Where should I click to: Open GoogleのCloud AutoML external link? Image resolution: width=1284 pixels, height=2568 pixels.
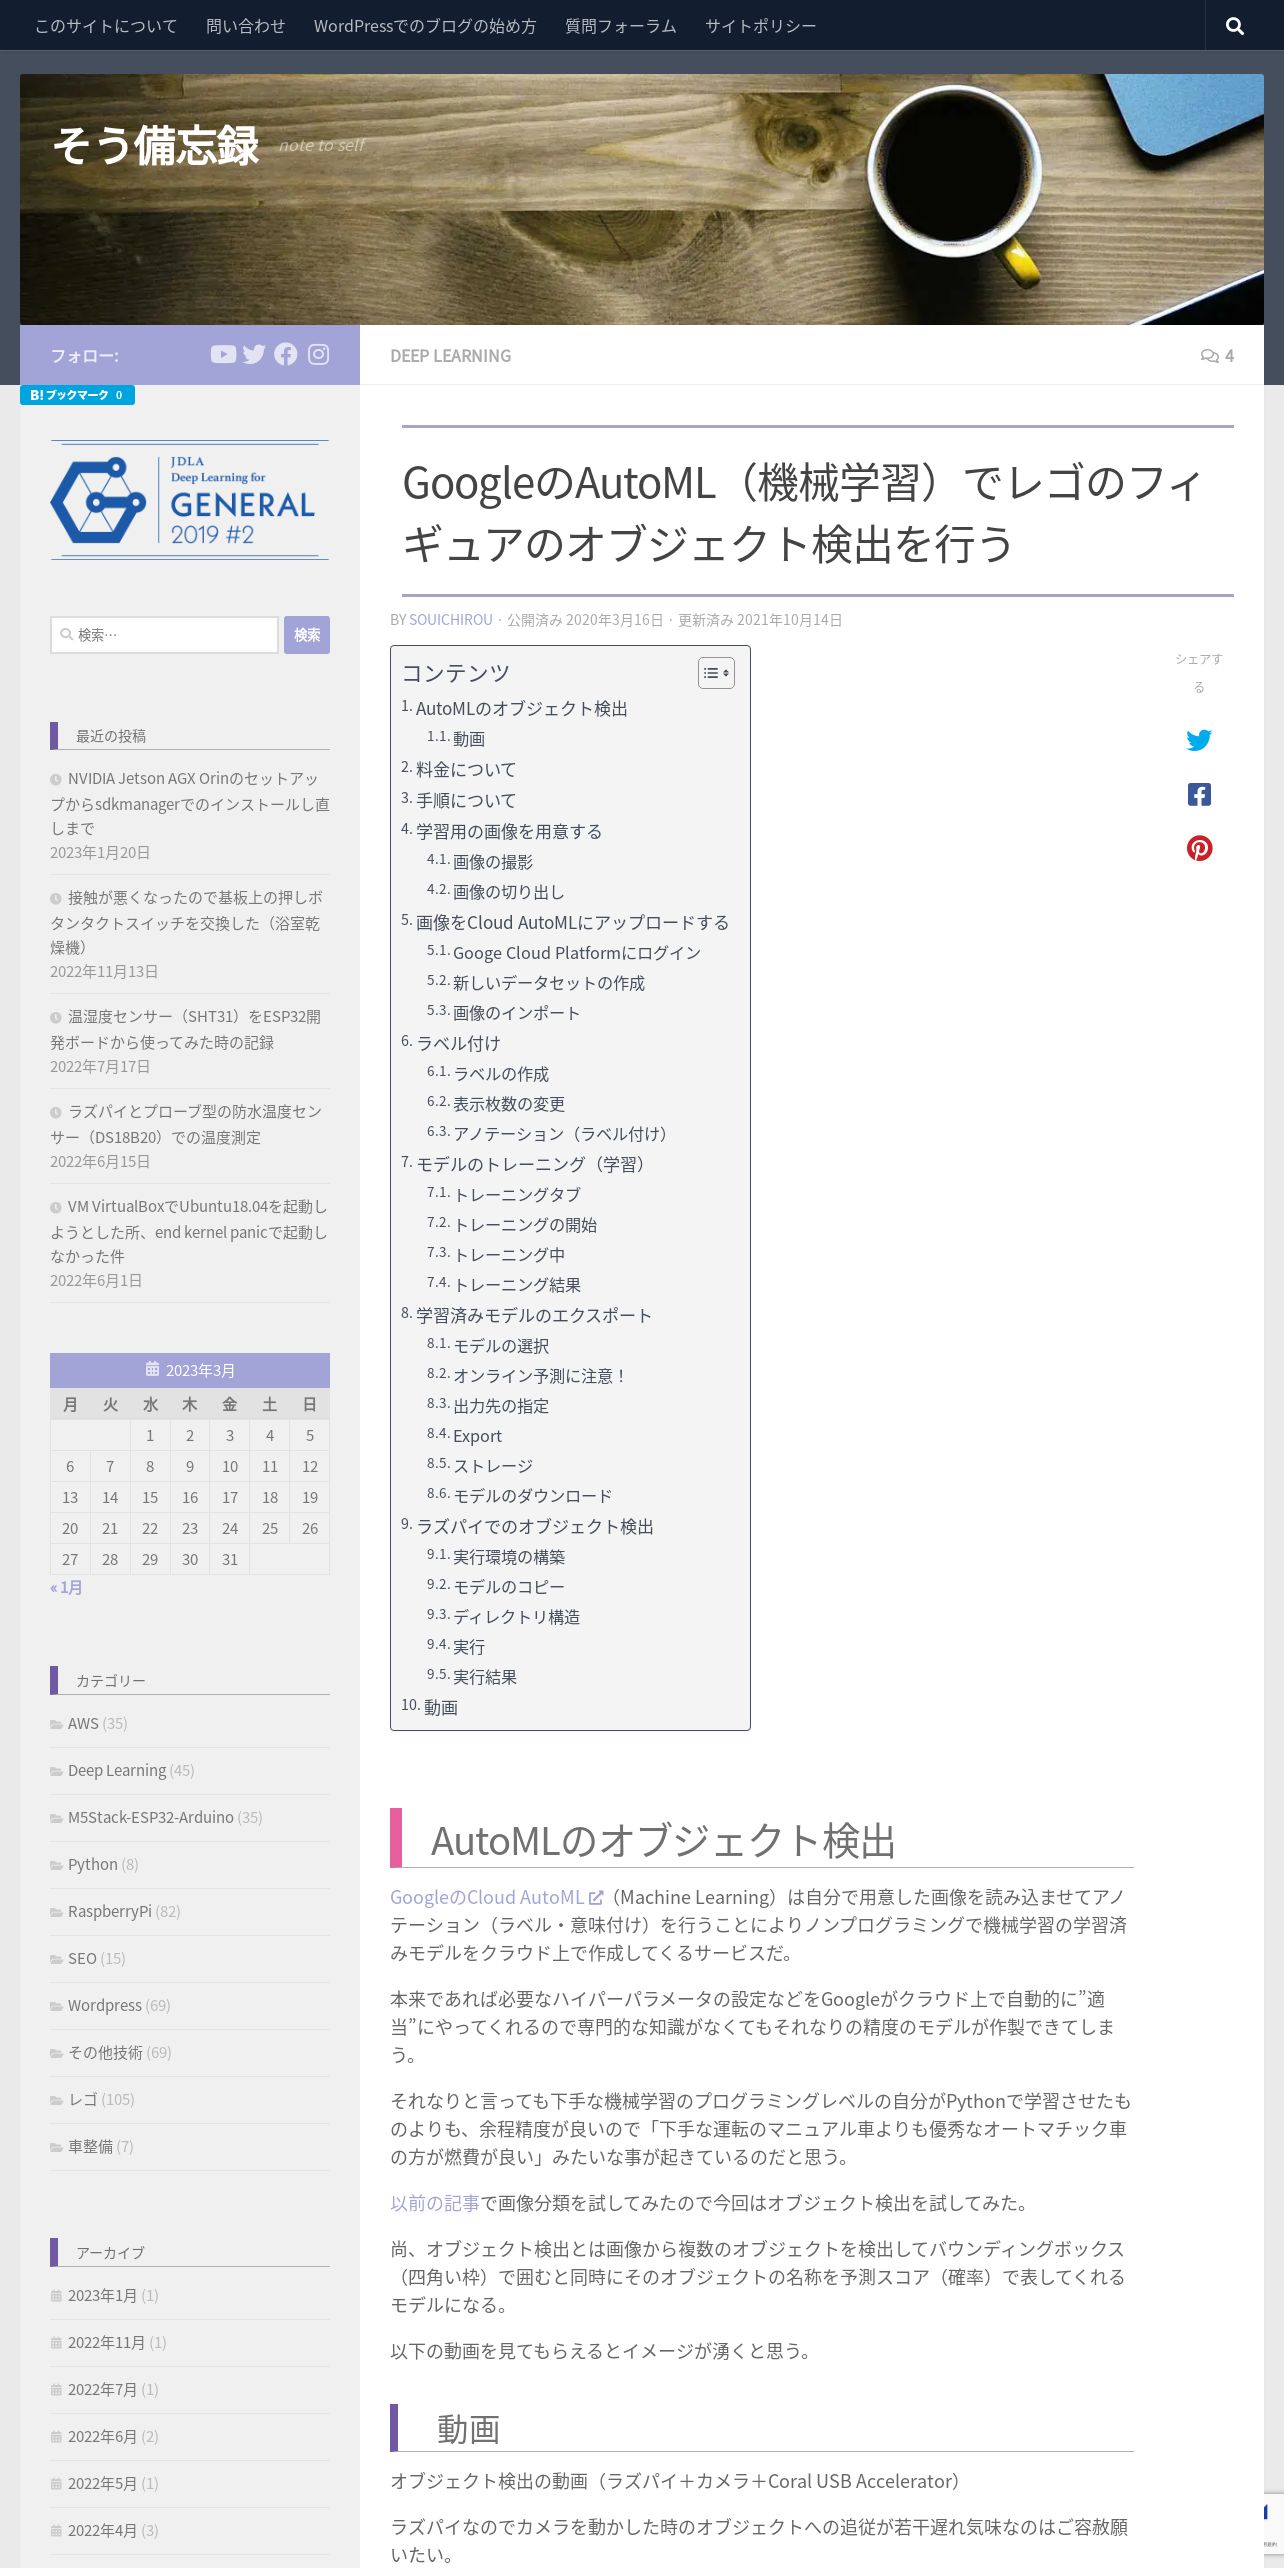click(496, 1897)
